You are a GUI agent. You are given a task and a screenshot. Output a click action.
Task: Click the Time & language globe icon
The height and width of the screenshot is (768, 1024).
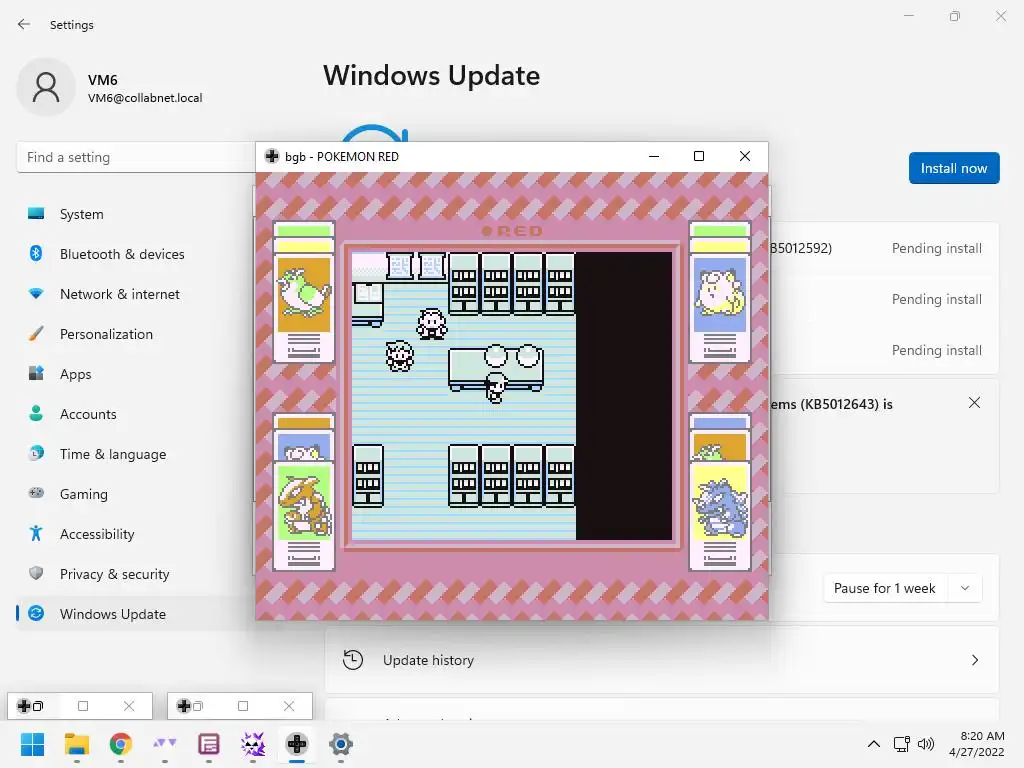(x=36, y=453)
